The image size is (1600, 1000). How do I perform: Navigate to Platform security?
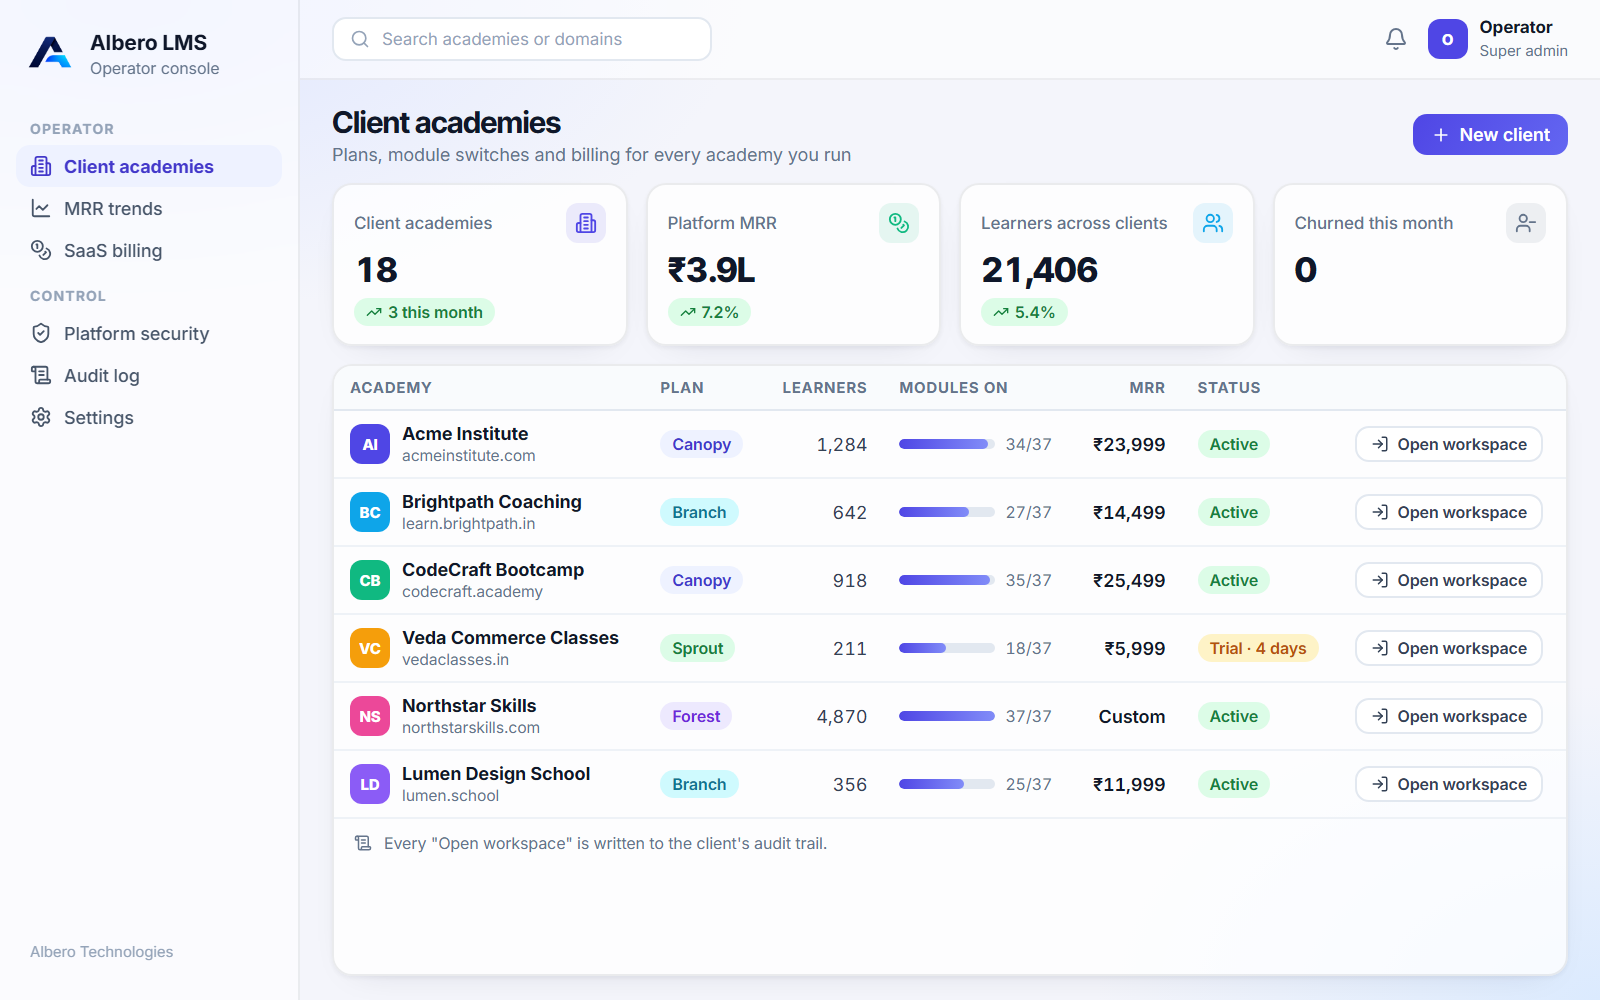point(149,333)
